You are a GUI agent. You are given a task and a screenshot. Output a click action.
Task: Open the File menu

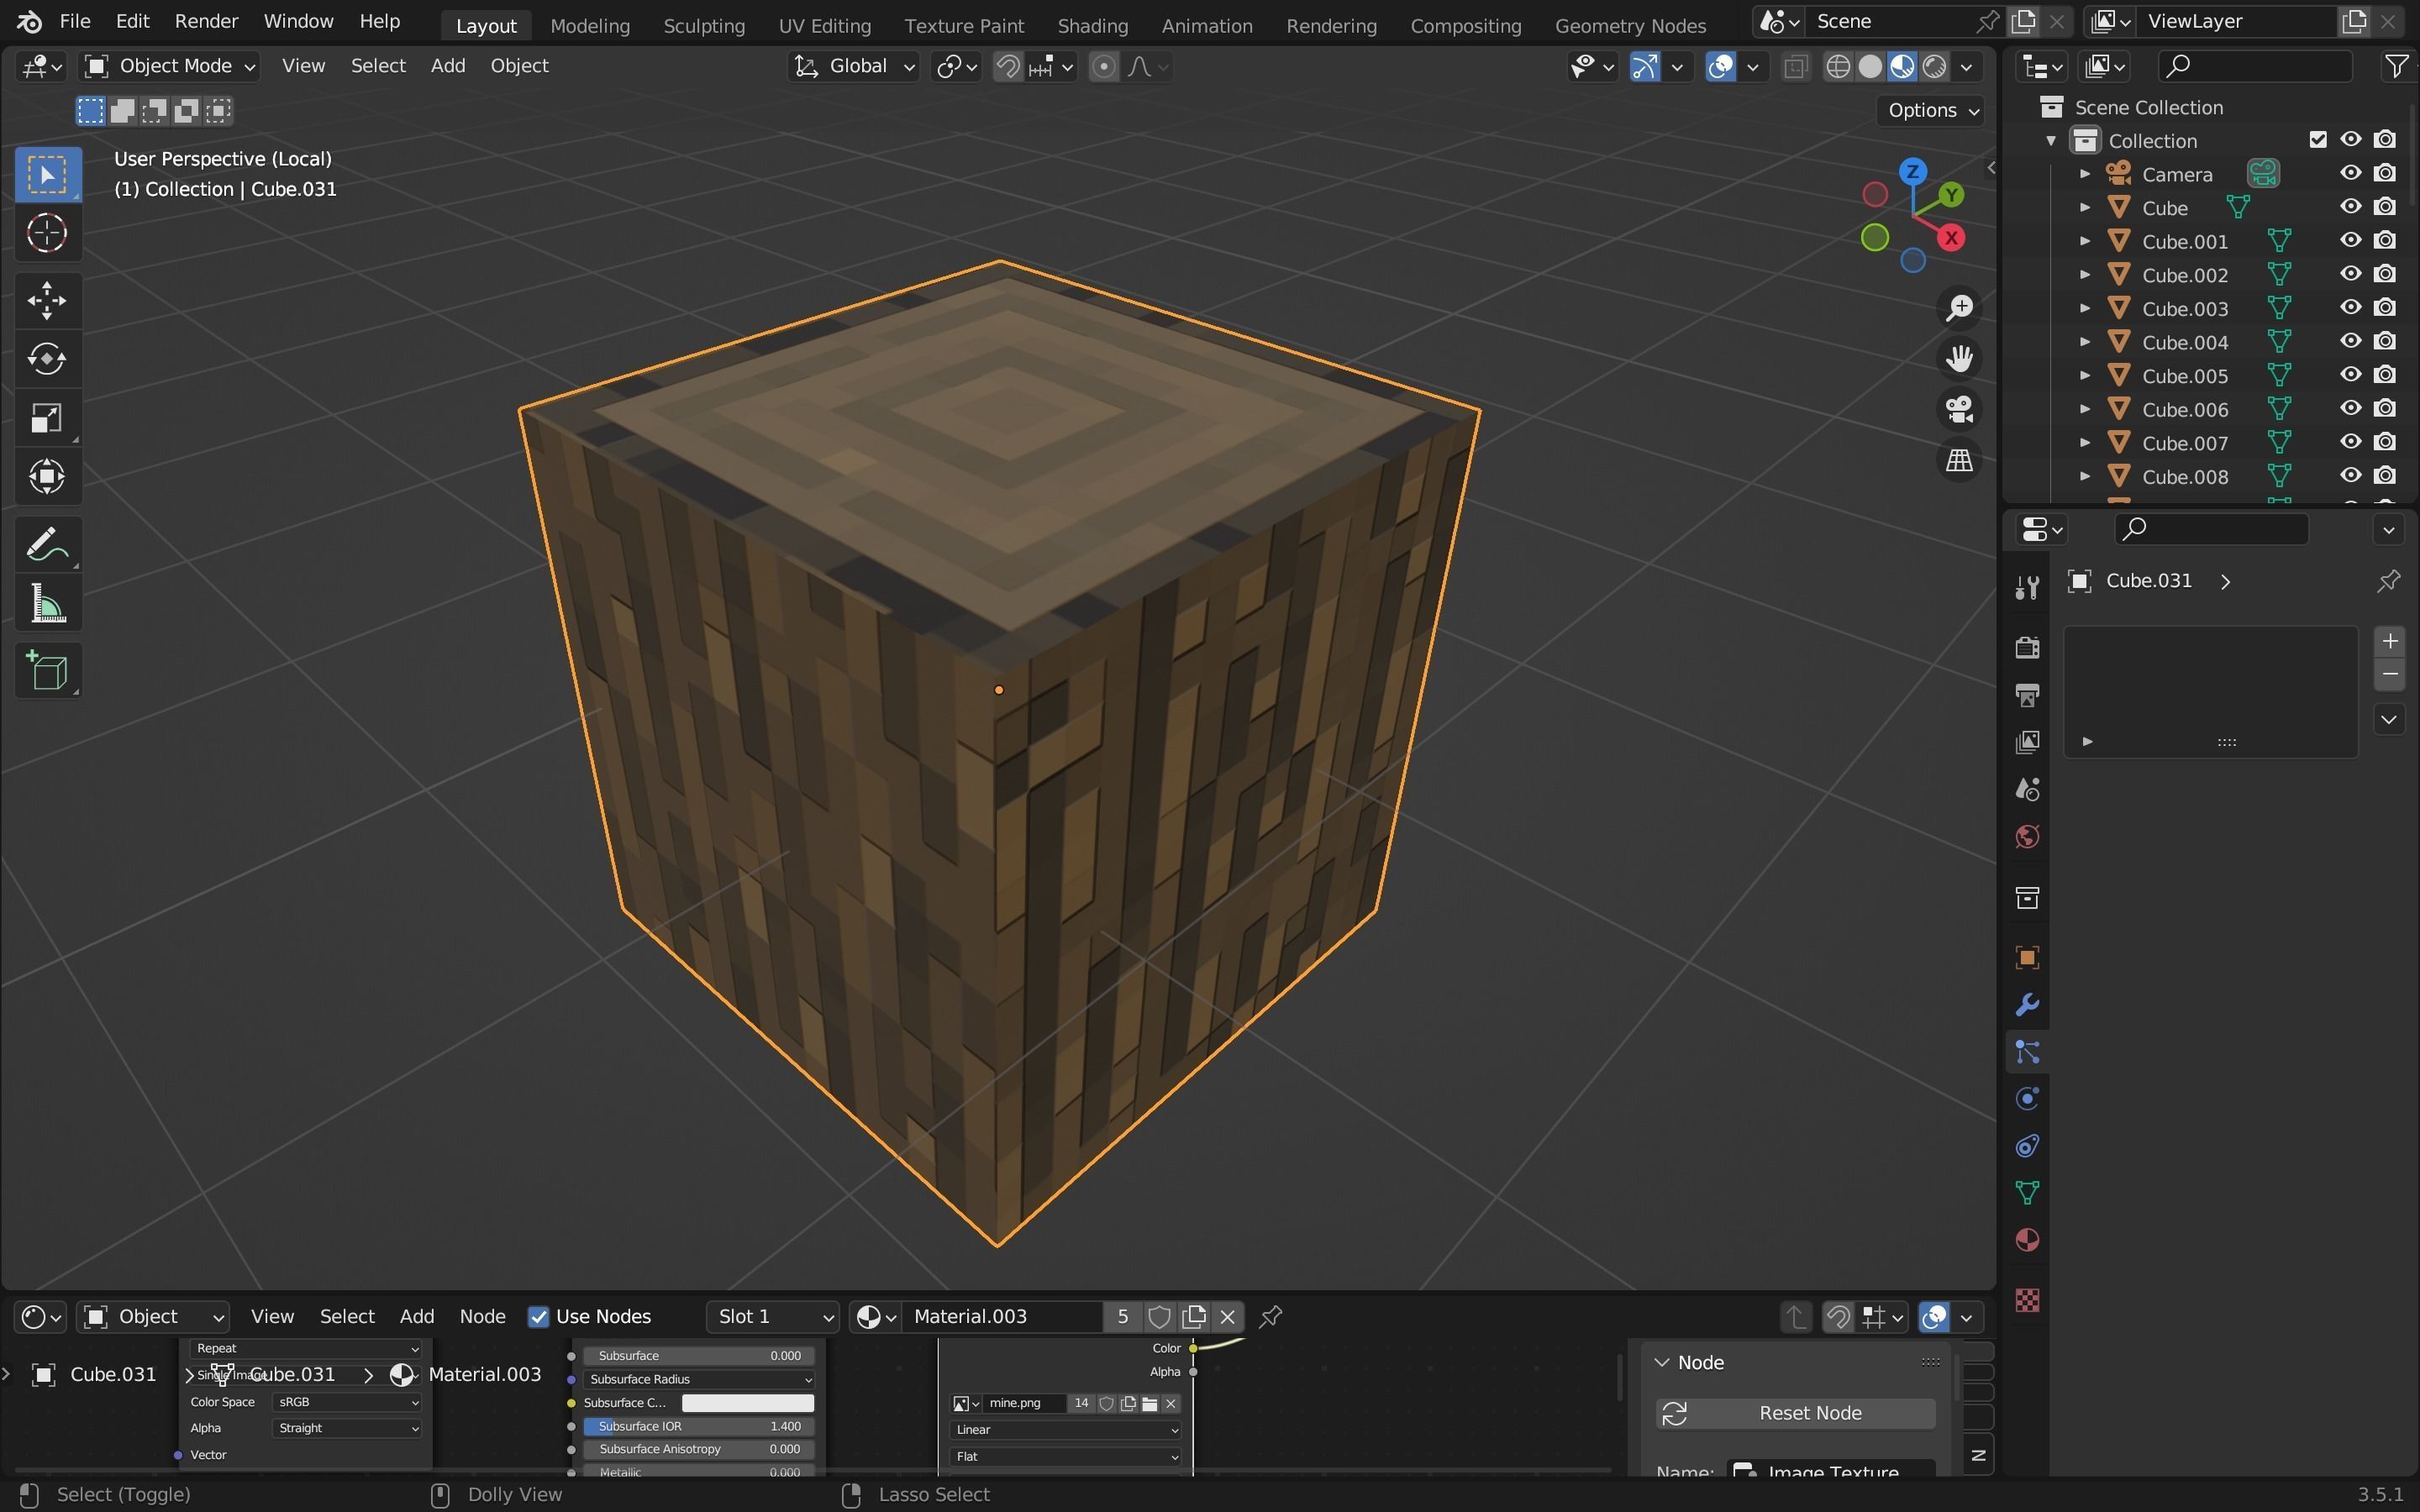click(x=75, y=21)
